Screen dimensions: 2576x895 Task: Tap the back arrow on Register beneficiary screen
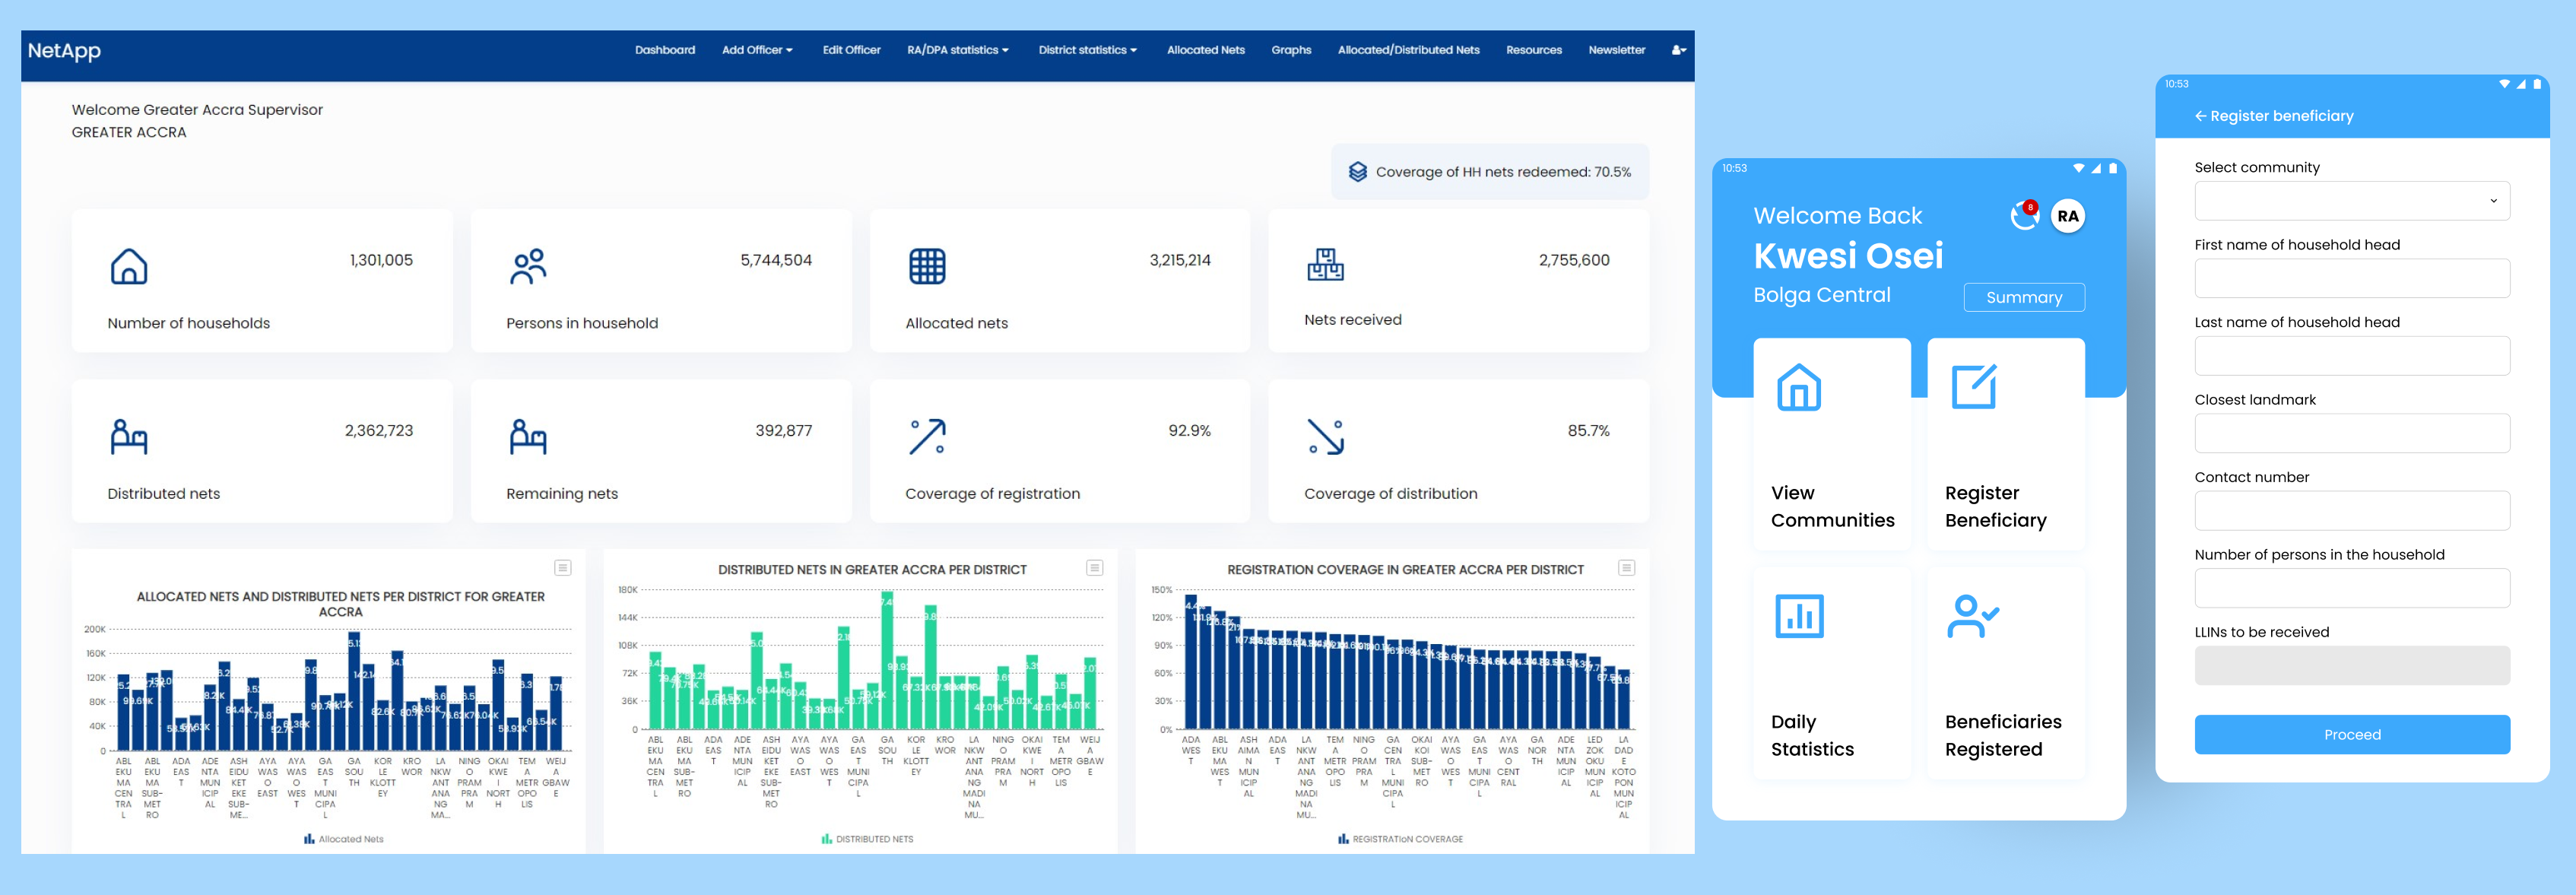[2199, 116]
